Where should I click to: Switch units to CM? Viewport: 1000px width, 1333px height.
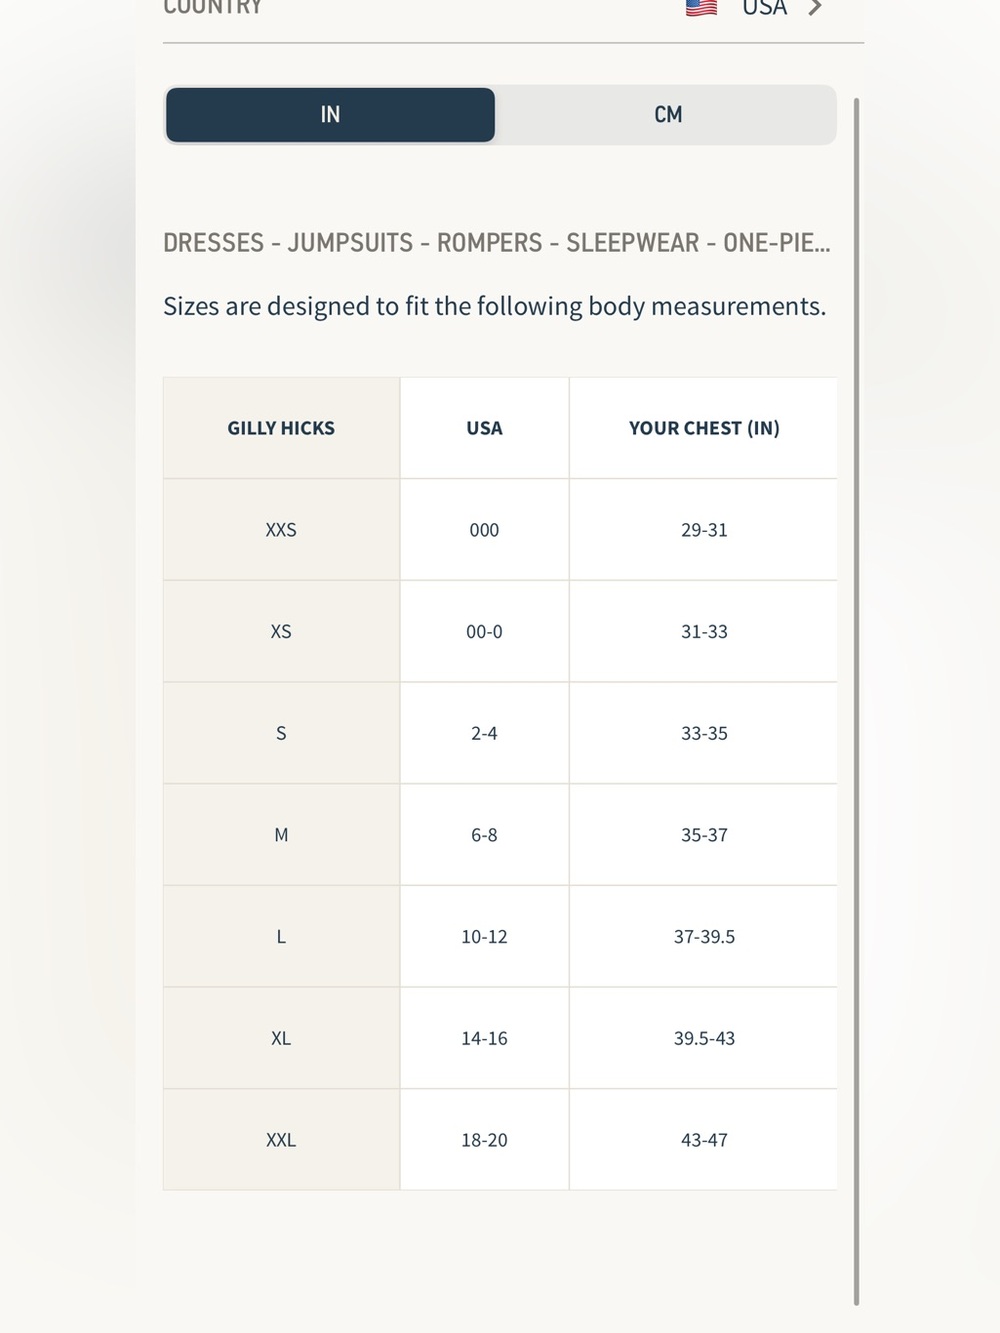click(667, 115)
